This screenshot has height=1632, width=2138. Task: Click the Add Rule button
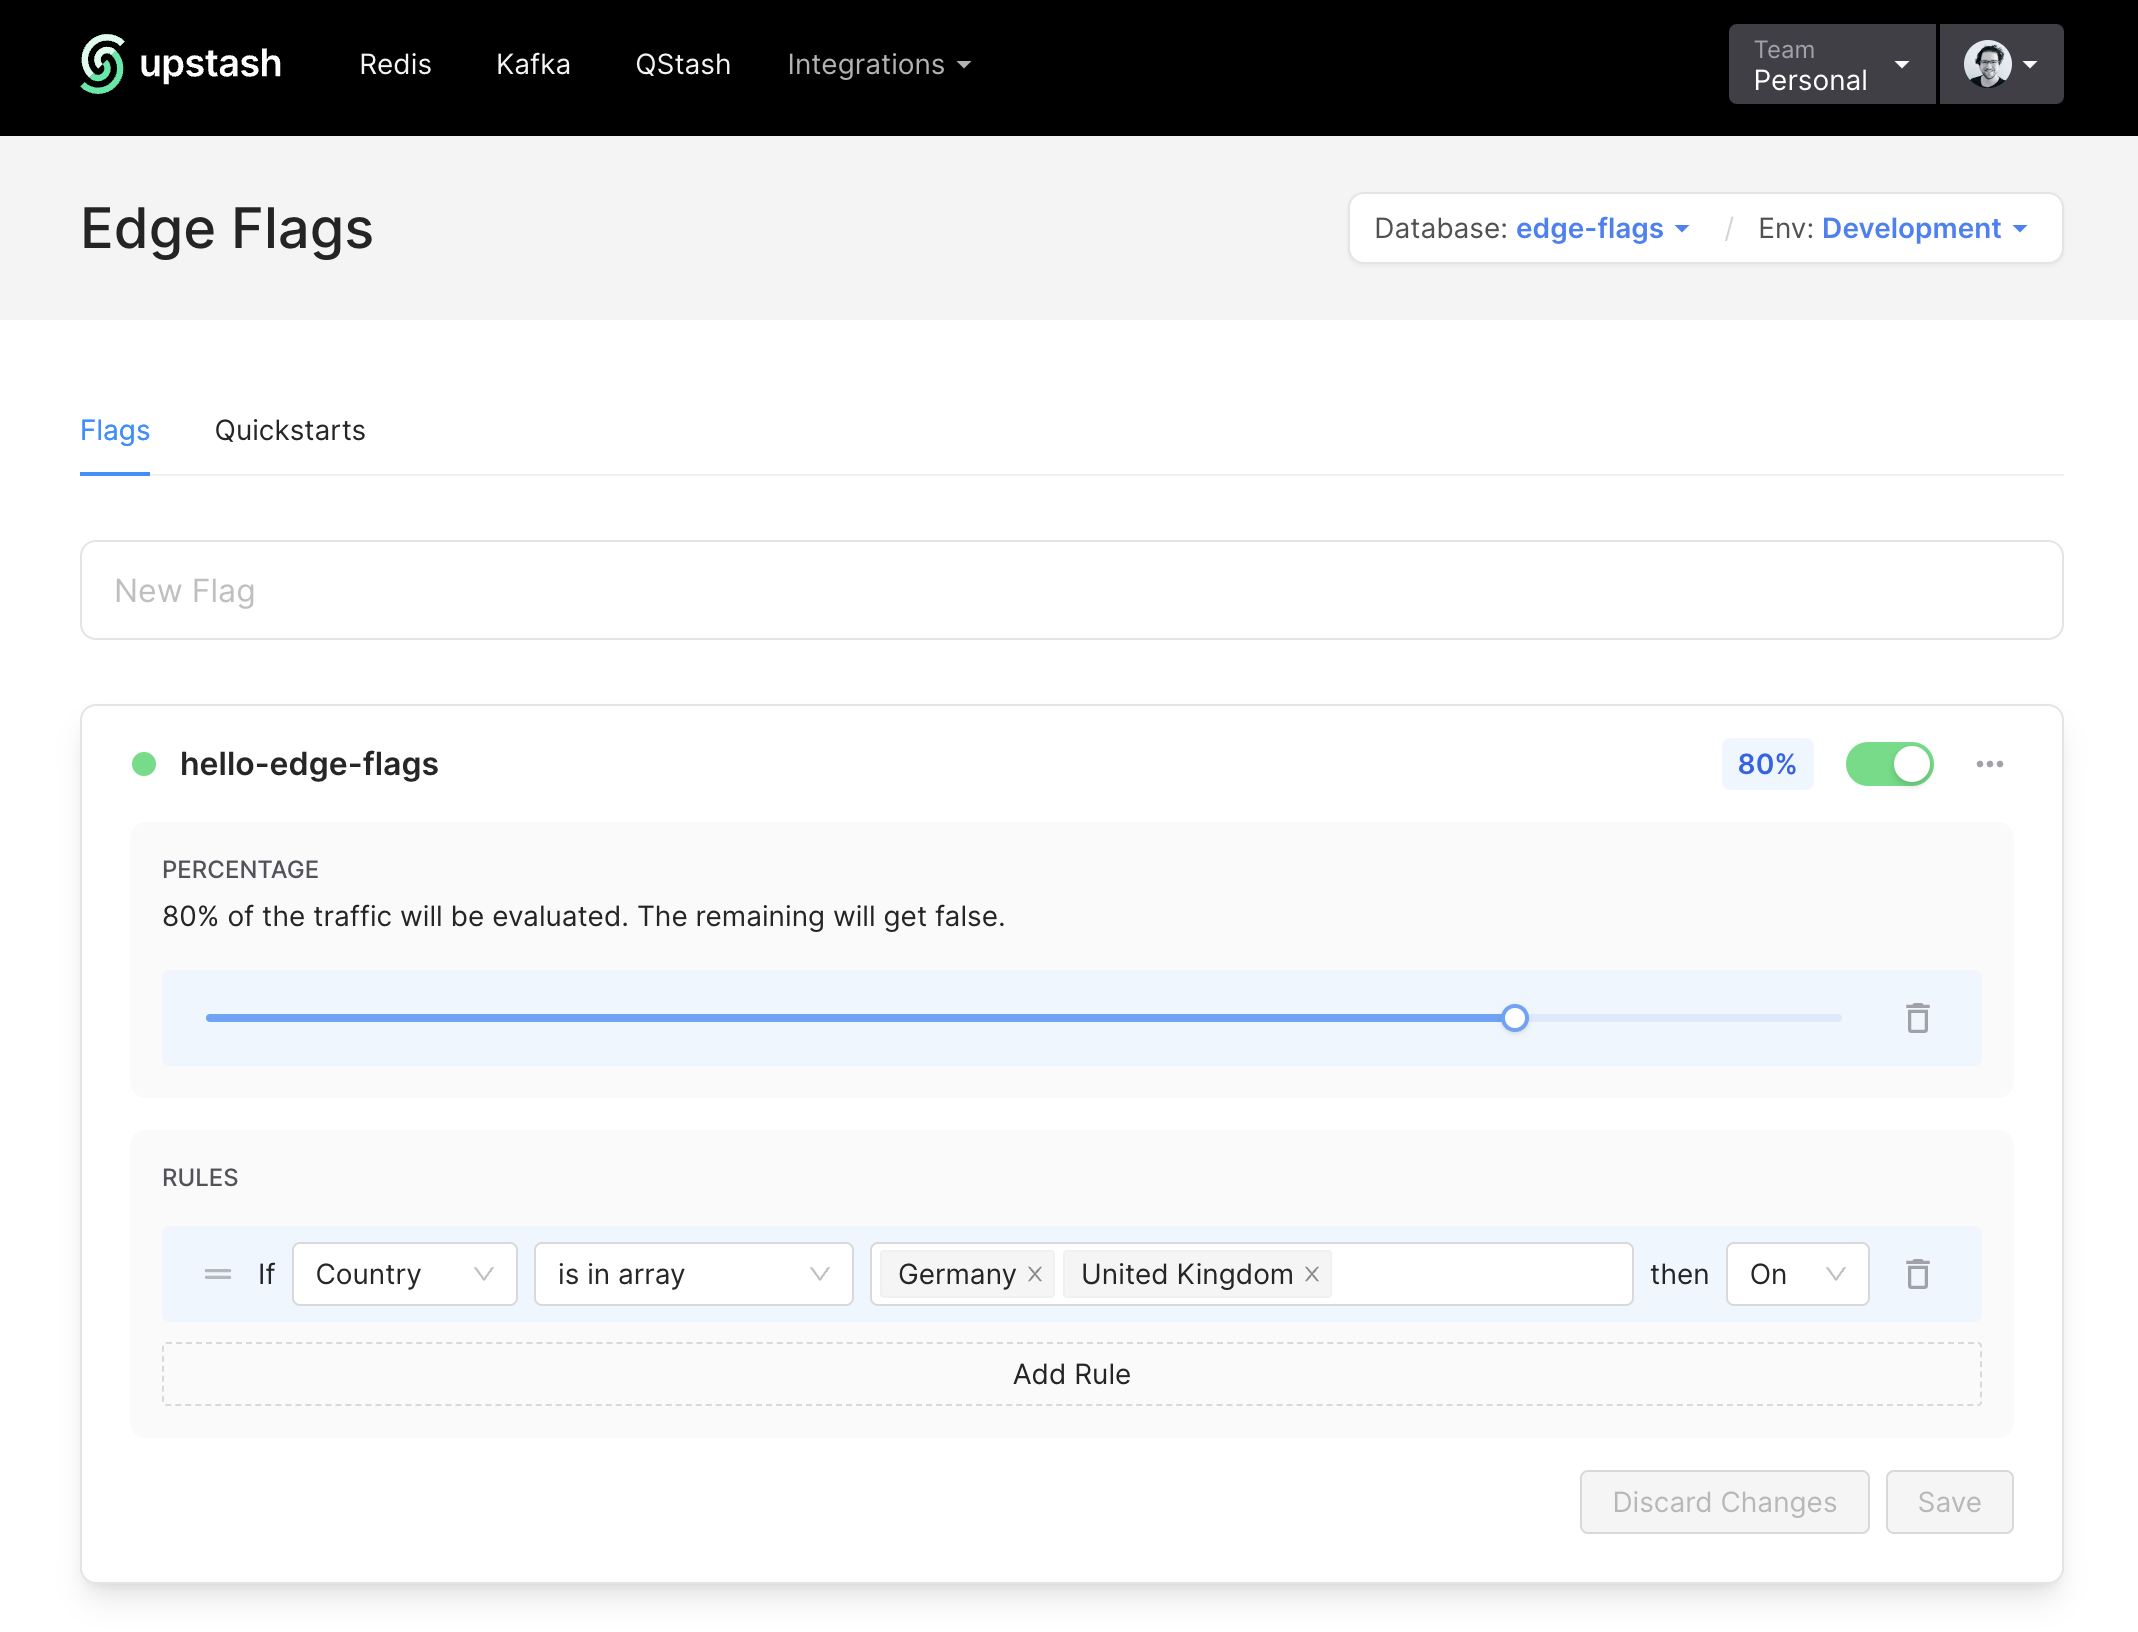[x=1071, y=1374]
